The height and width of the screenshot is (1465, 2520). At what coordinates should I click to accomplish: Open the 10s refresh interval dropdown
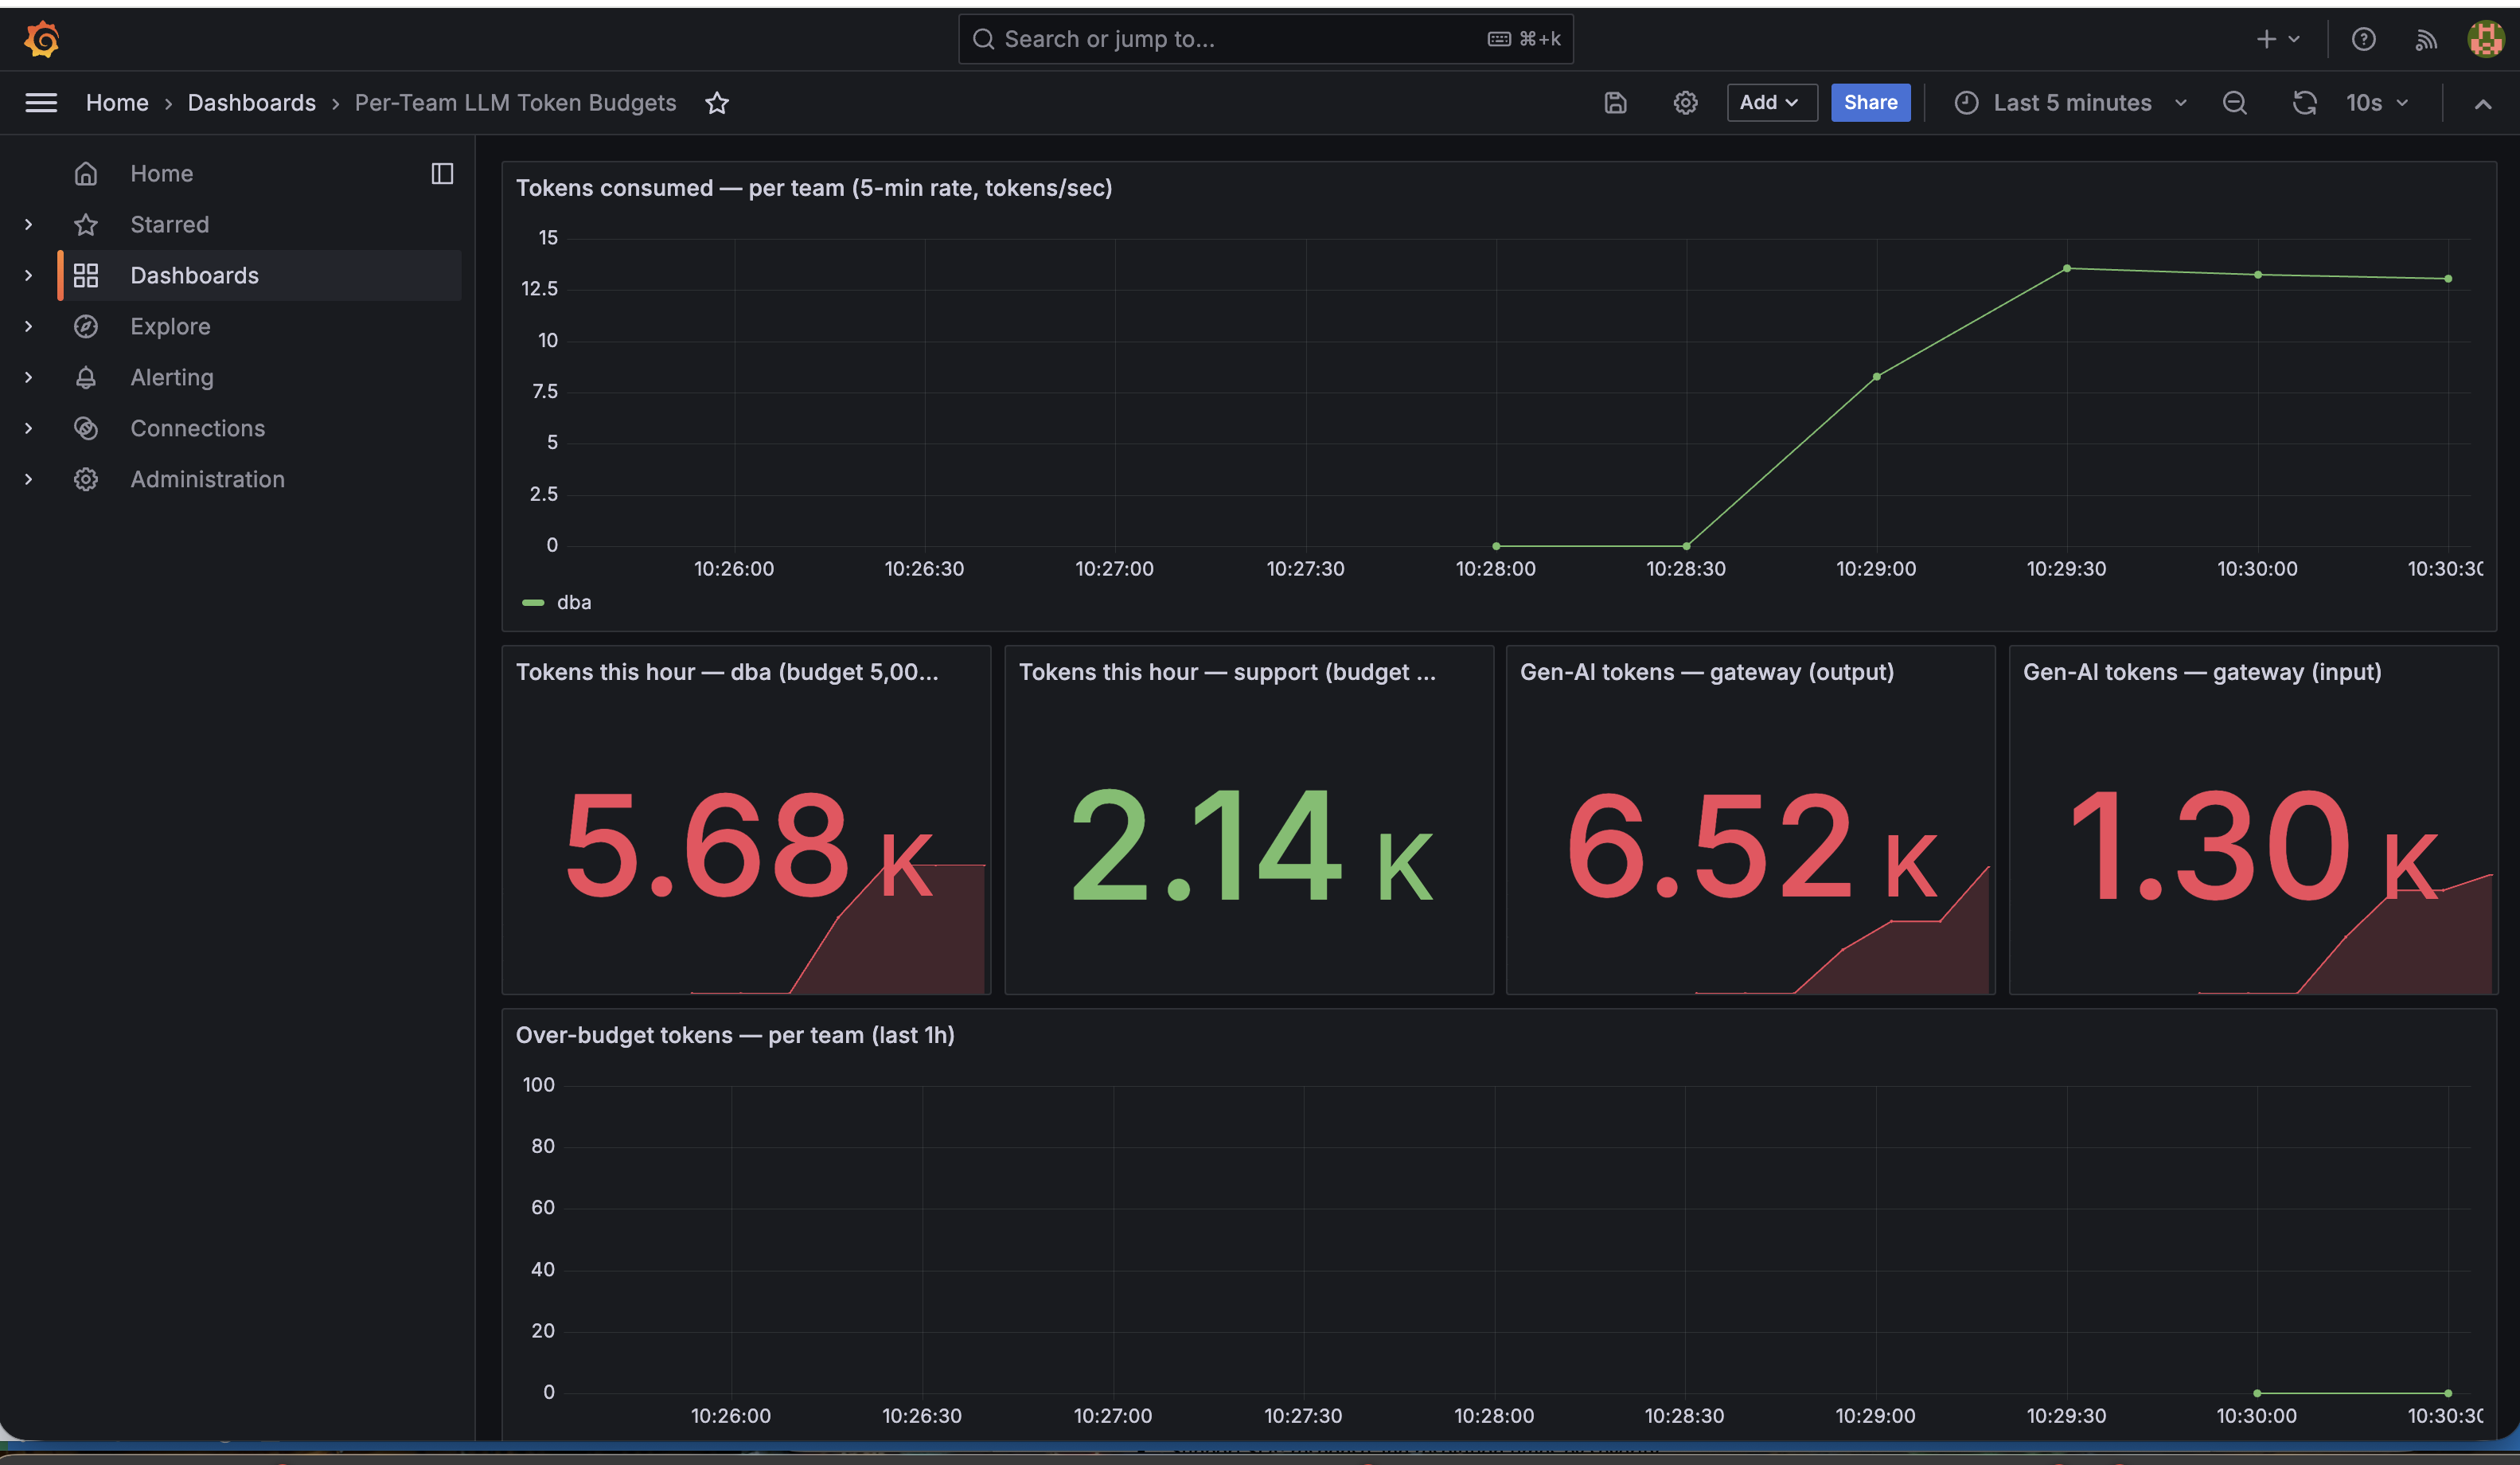pos(2377,102)
